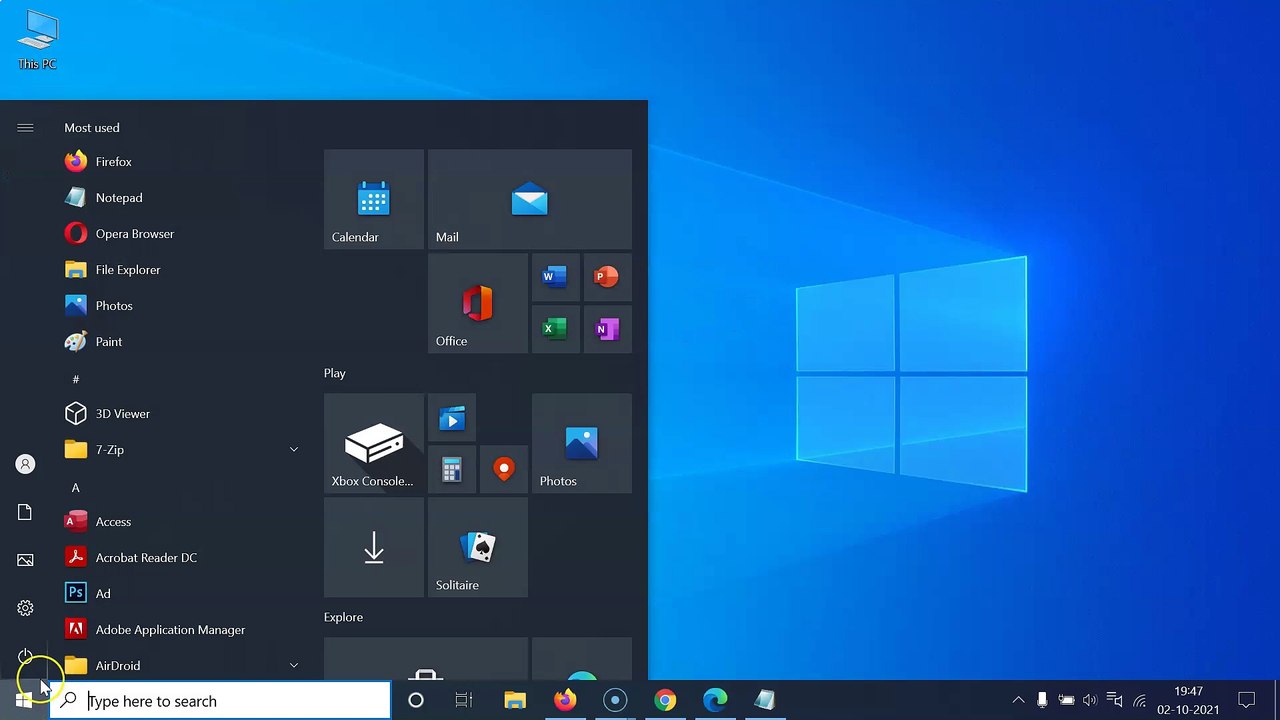Viewport: 1280px width, 720px height.
Task: Expand the Start menu hamburger navigation
Action: coord(25,128)
